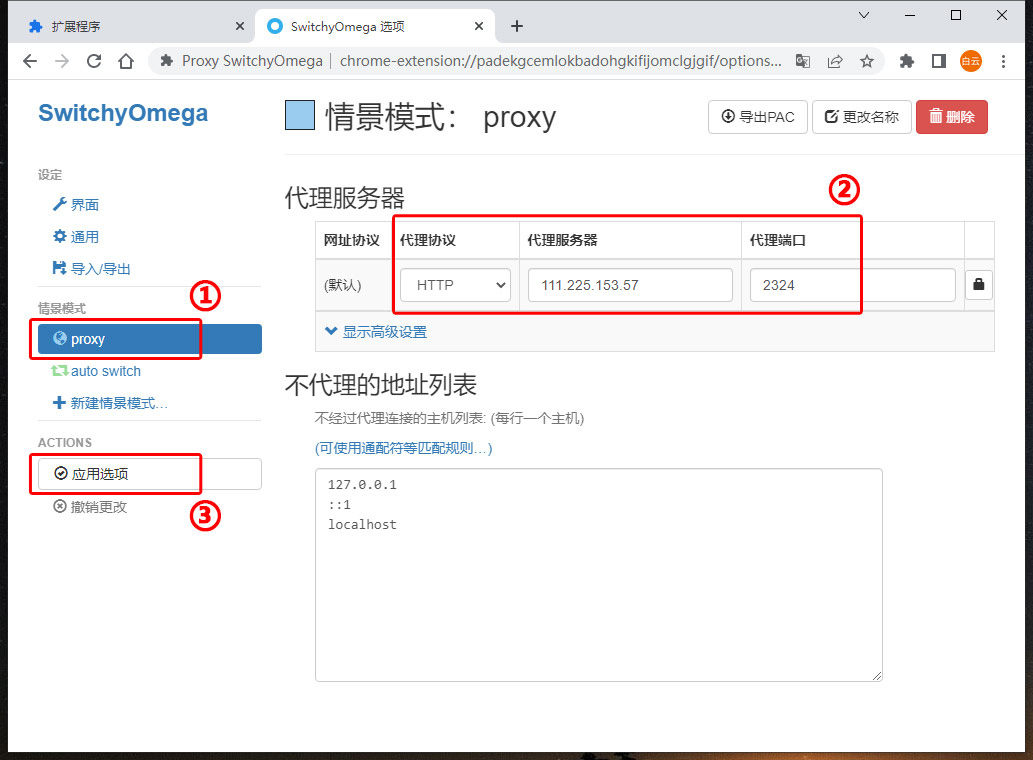This screenshot has width=1033, height=760.
Task: Switch to the 扩展程序 tab
Action: coord(132,26)
